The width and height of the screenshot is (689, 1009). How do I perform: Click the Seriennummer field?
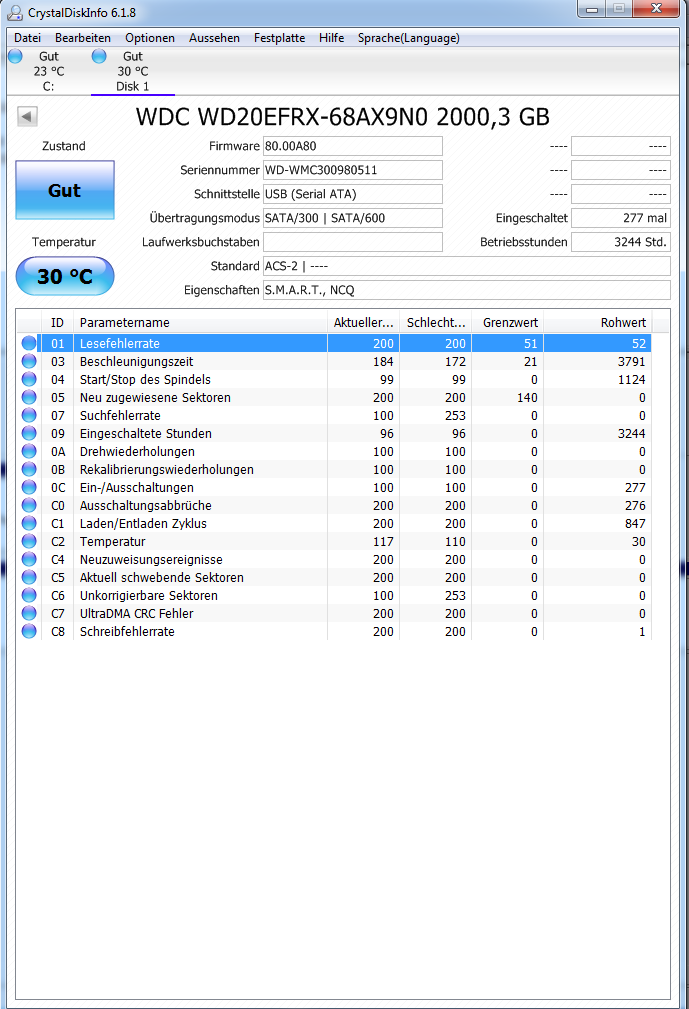click(x=353, y=170)
